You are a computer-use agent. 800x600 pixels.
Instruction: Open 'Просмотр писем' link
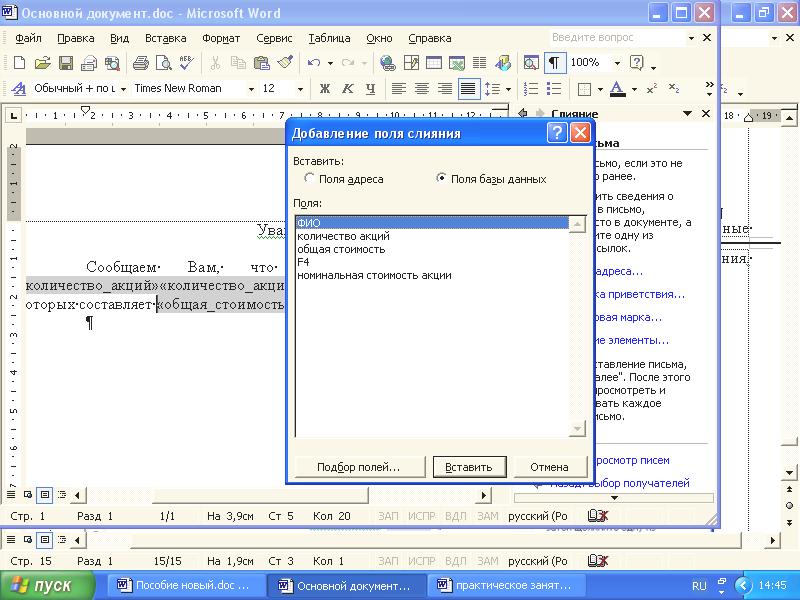(633, 460)
